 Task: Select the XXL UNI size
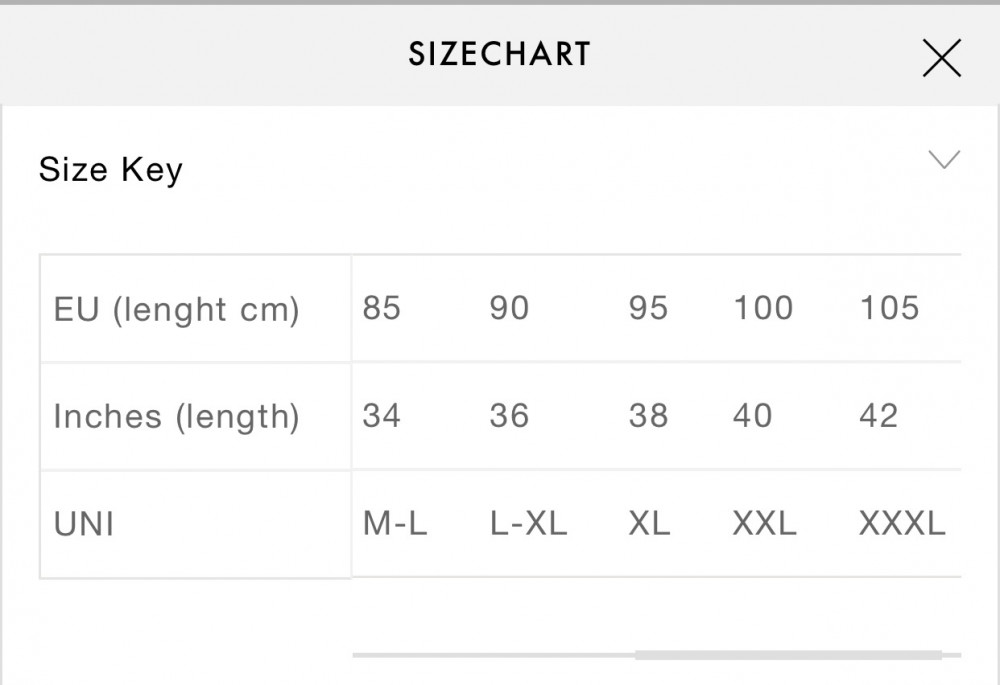(764, 524)
